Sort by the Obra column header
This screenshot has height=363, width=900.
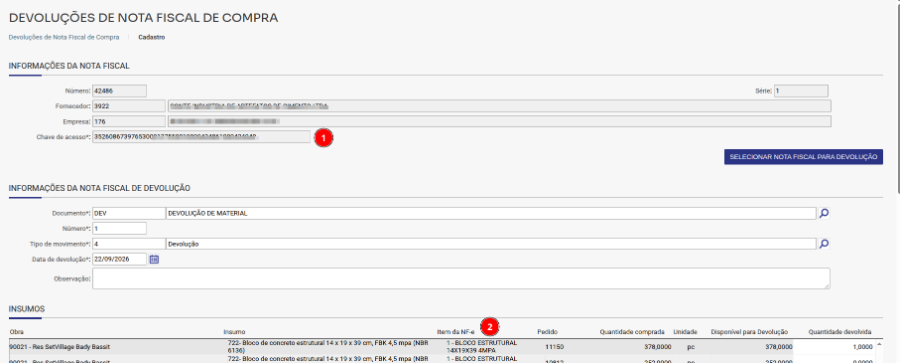17,331
